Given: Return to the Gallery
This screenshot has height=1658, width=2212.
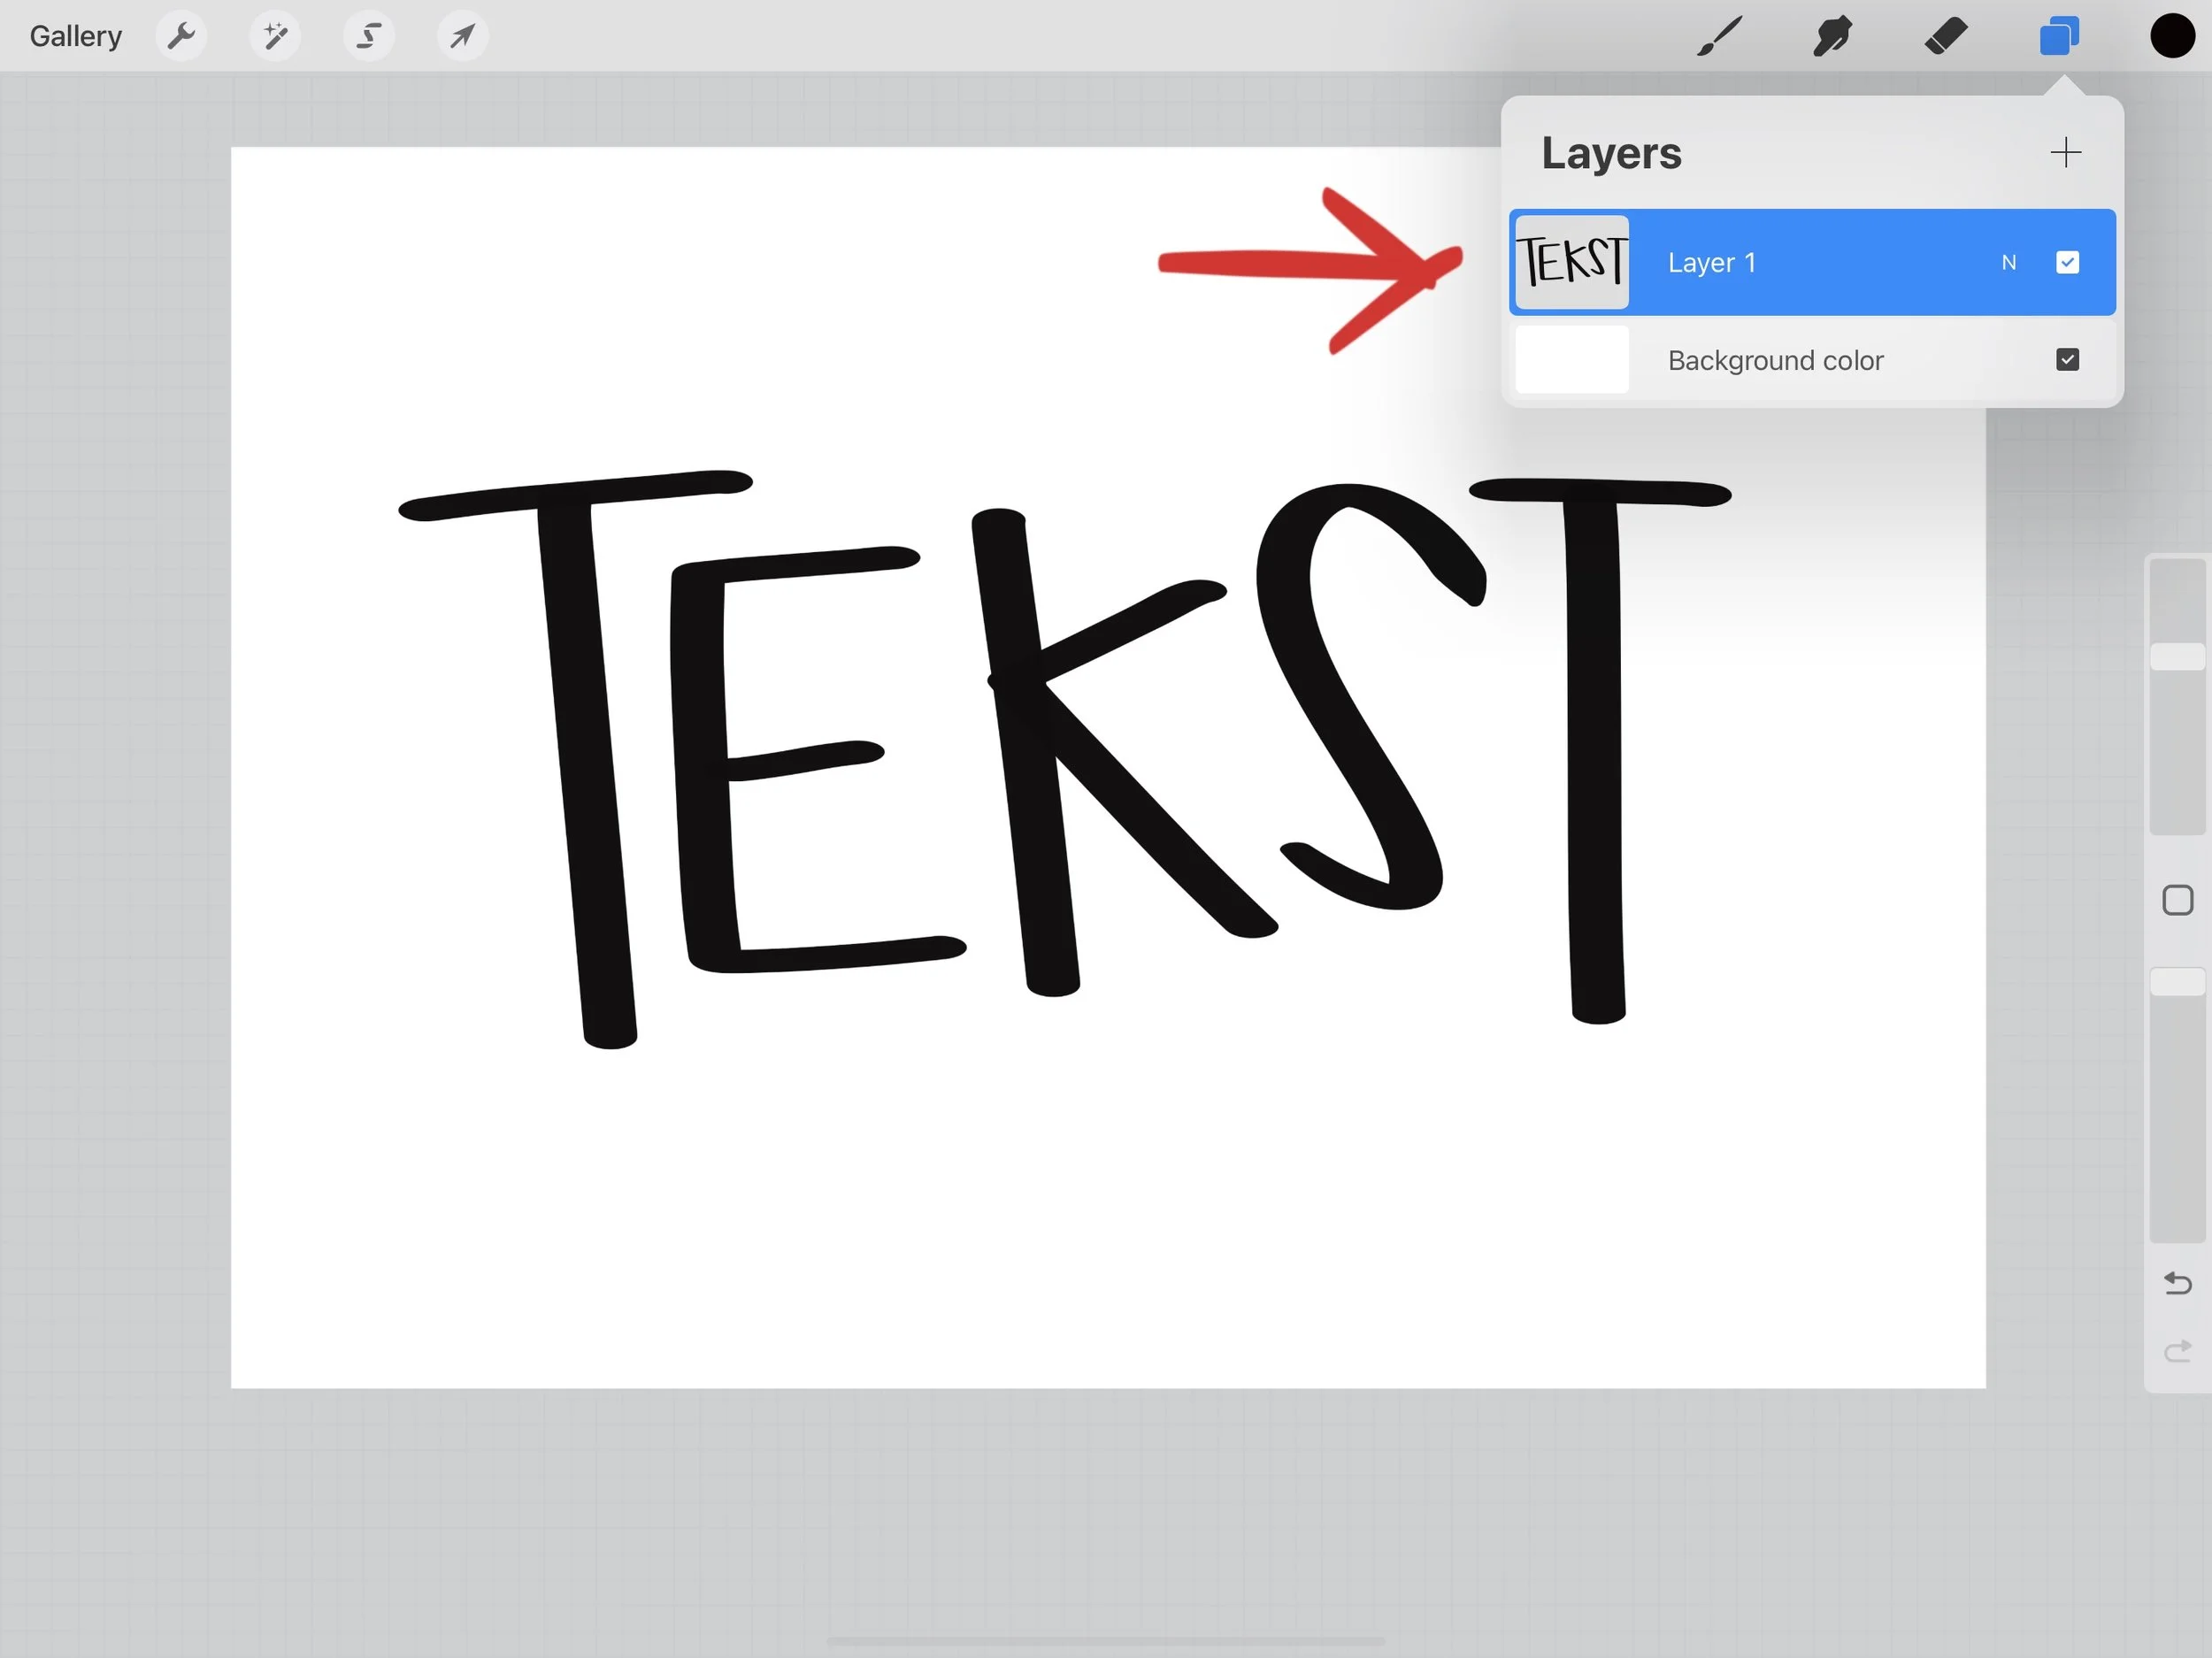Looking at the screenshot, I should 75,36.
